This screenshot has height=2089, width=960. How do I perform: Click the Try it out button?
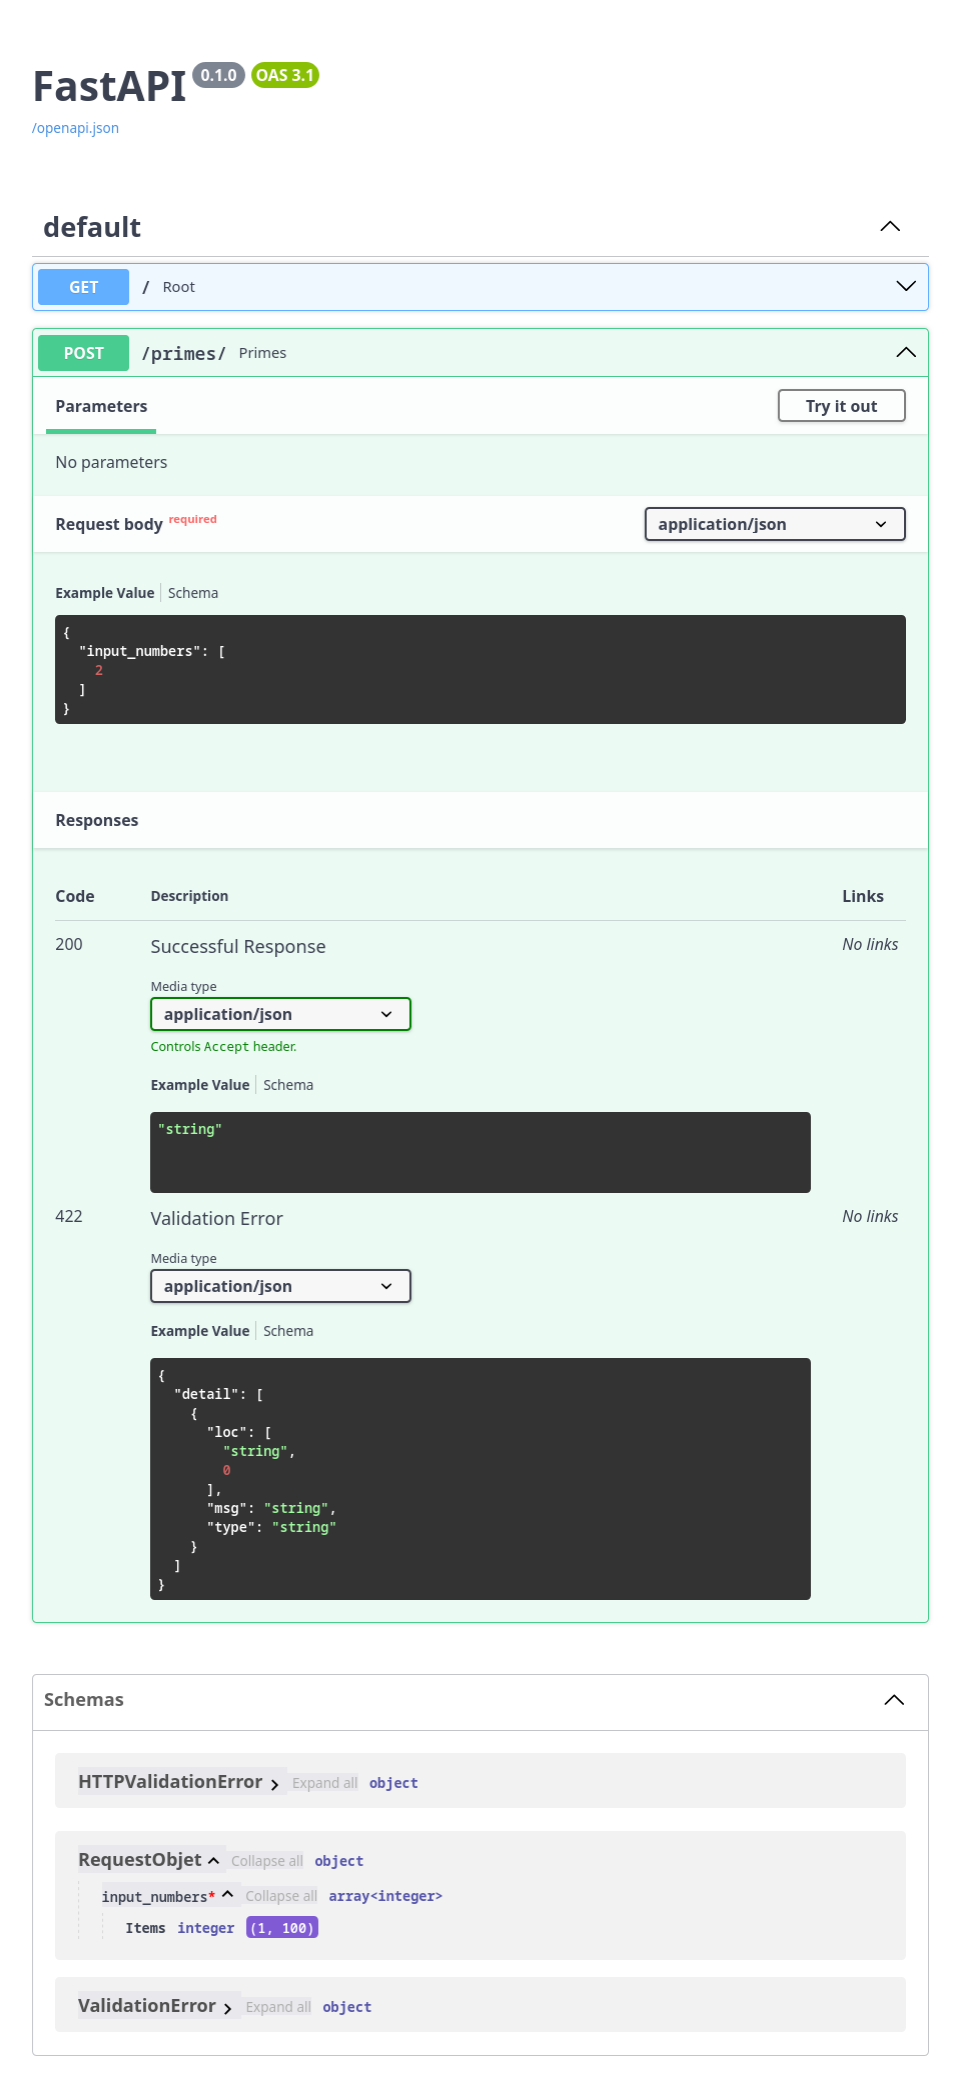click(842, 406)
